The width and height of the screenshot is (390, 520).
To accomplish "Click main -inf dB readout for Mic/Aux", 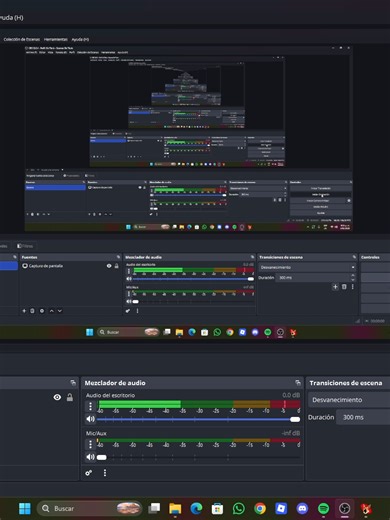I will click(291, 433).
